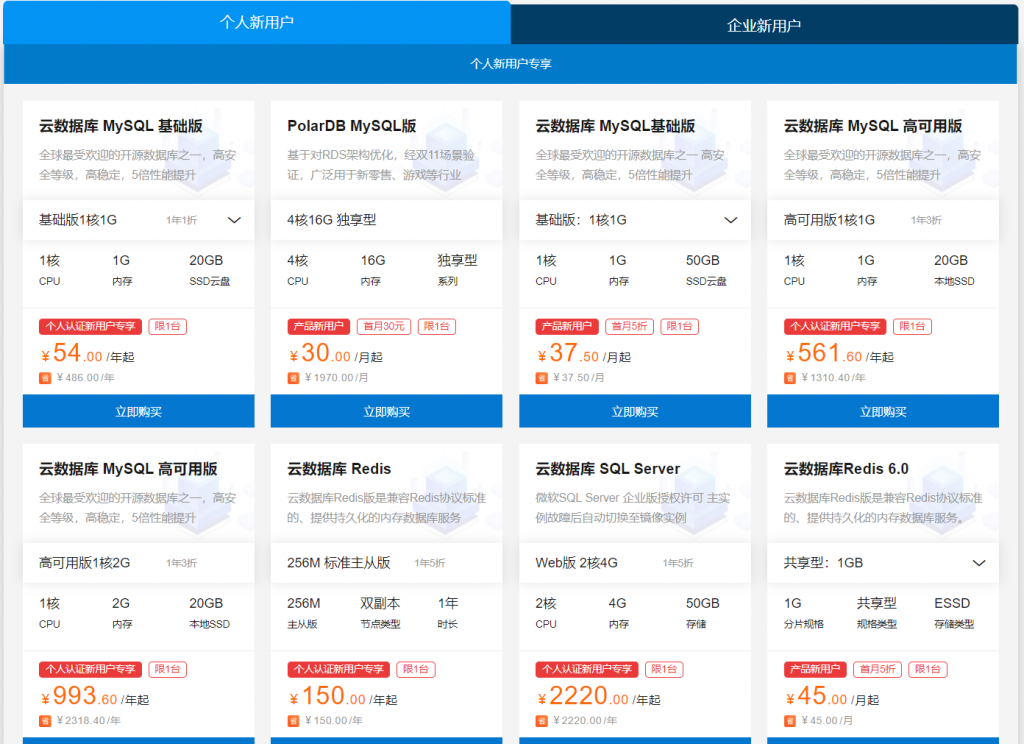Click the 省 savings icon next to ¥2318.40/年
1024x744 pixels.
click(x=45, y=721)
